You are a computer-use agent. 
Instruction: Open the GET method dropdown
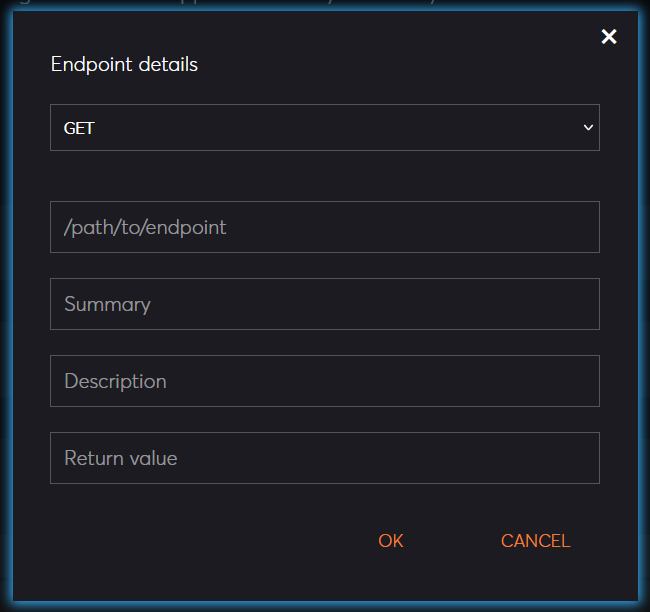324,128
